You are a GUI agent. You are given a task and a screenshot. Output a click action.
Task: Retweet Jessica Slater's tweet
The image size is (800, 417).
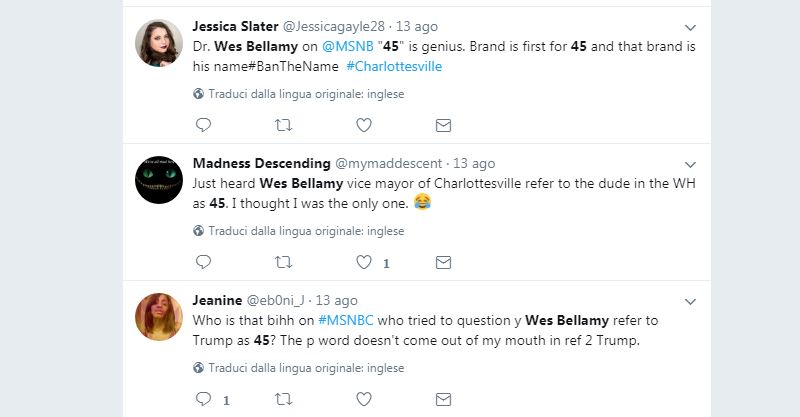point(283,125)
